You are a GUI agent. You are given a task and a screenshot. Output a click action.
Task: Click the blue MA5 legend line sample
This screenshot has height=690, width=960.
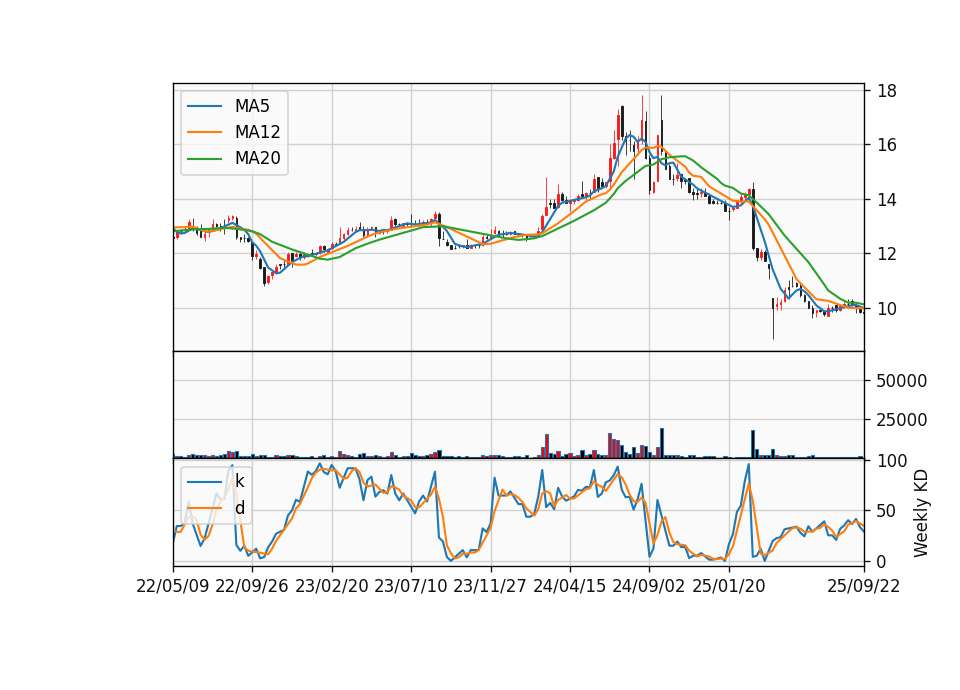(204, 106)
